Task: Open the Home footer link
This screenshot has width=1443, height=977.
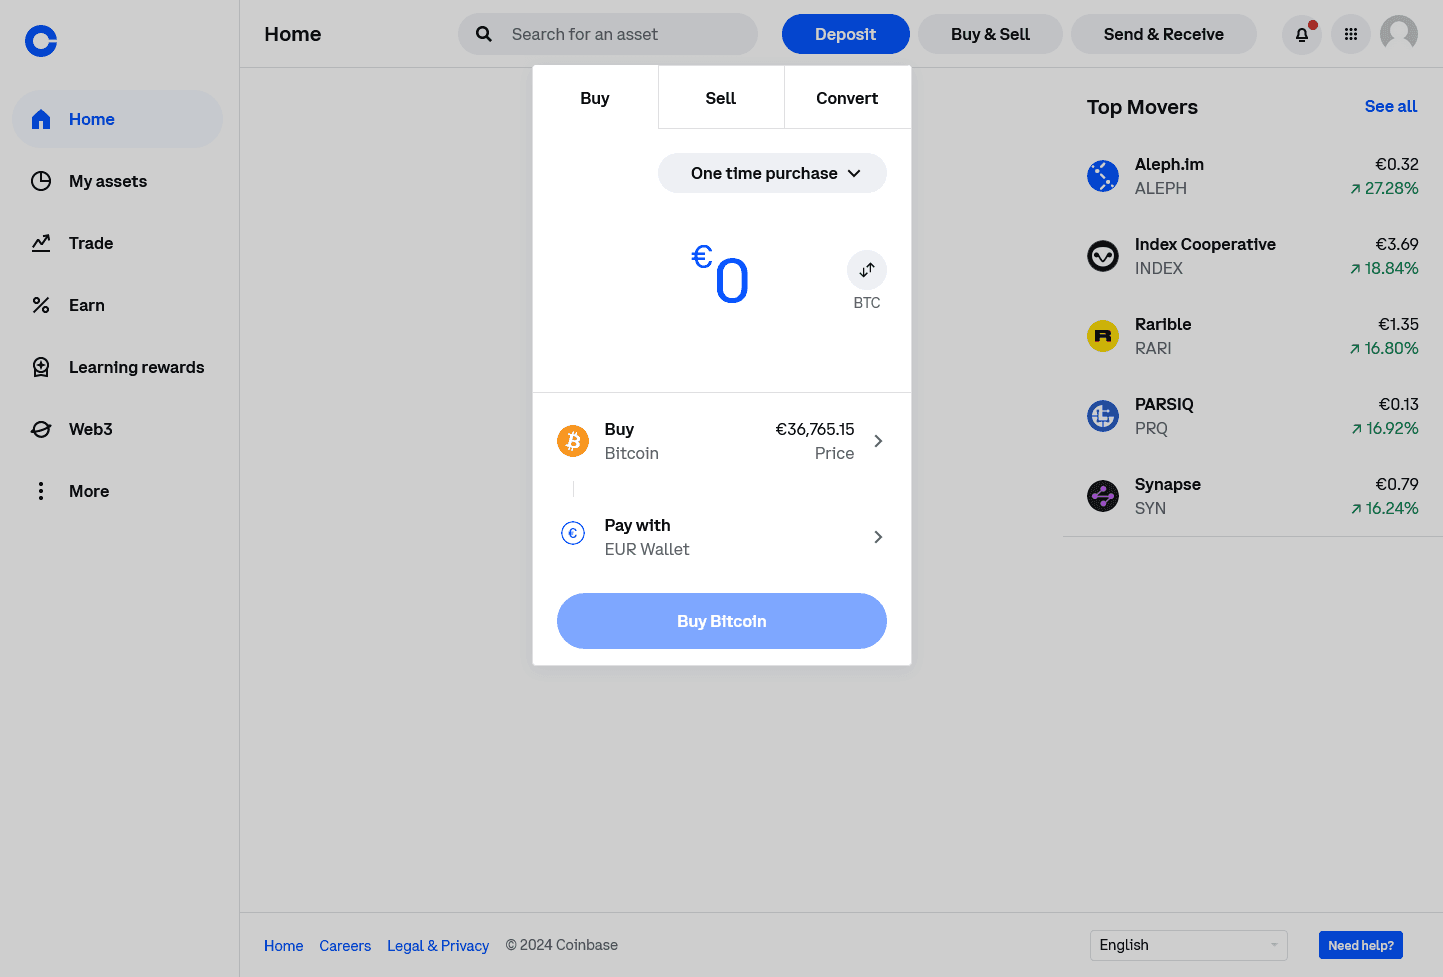Action: (284, 945)
